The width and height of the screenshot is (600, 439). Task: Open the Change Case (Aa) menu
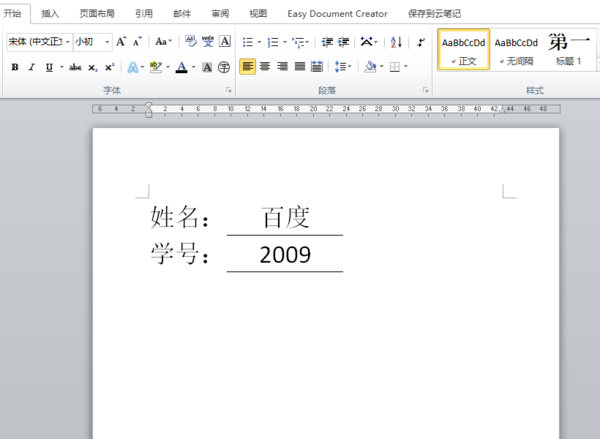(x=161, y=41)
